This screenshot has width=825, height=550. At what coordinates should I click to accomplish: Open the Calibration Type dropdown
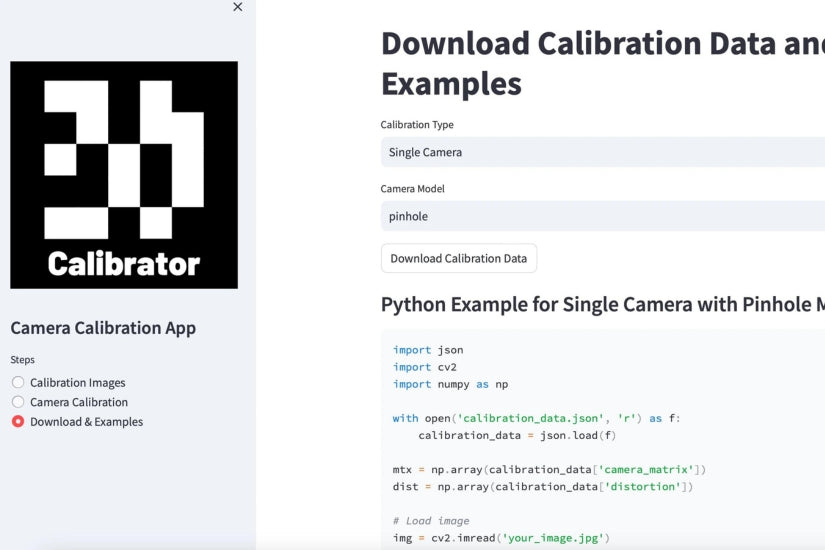point(602,152)
